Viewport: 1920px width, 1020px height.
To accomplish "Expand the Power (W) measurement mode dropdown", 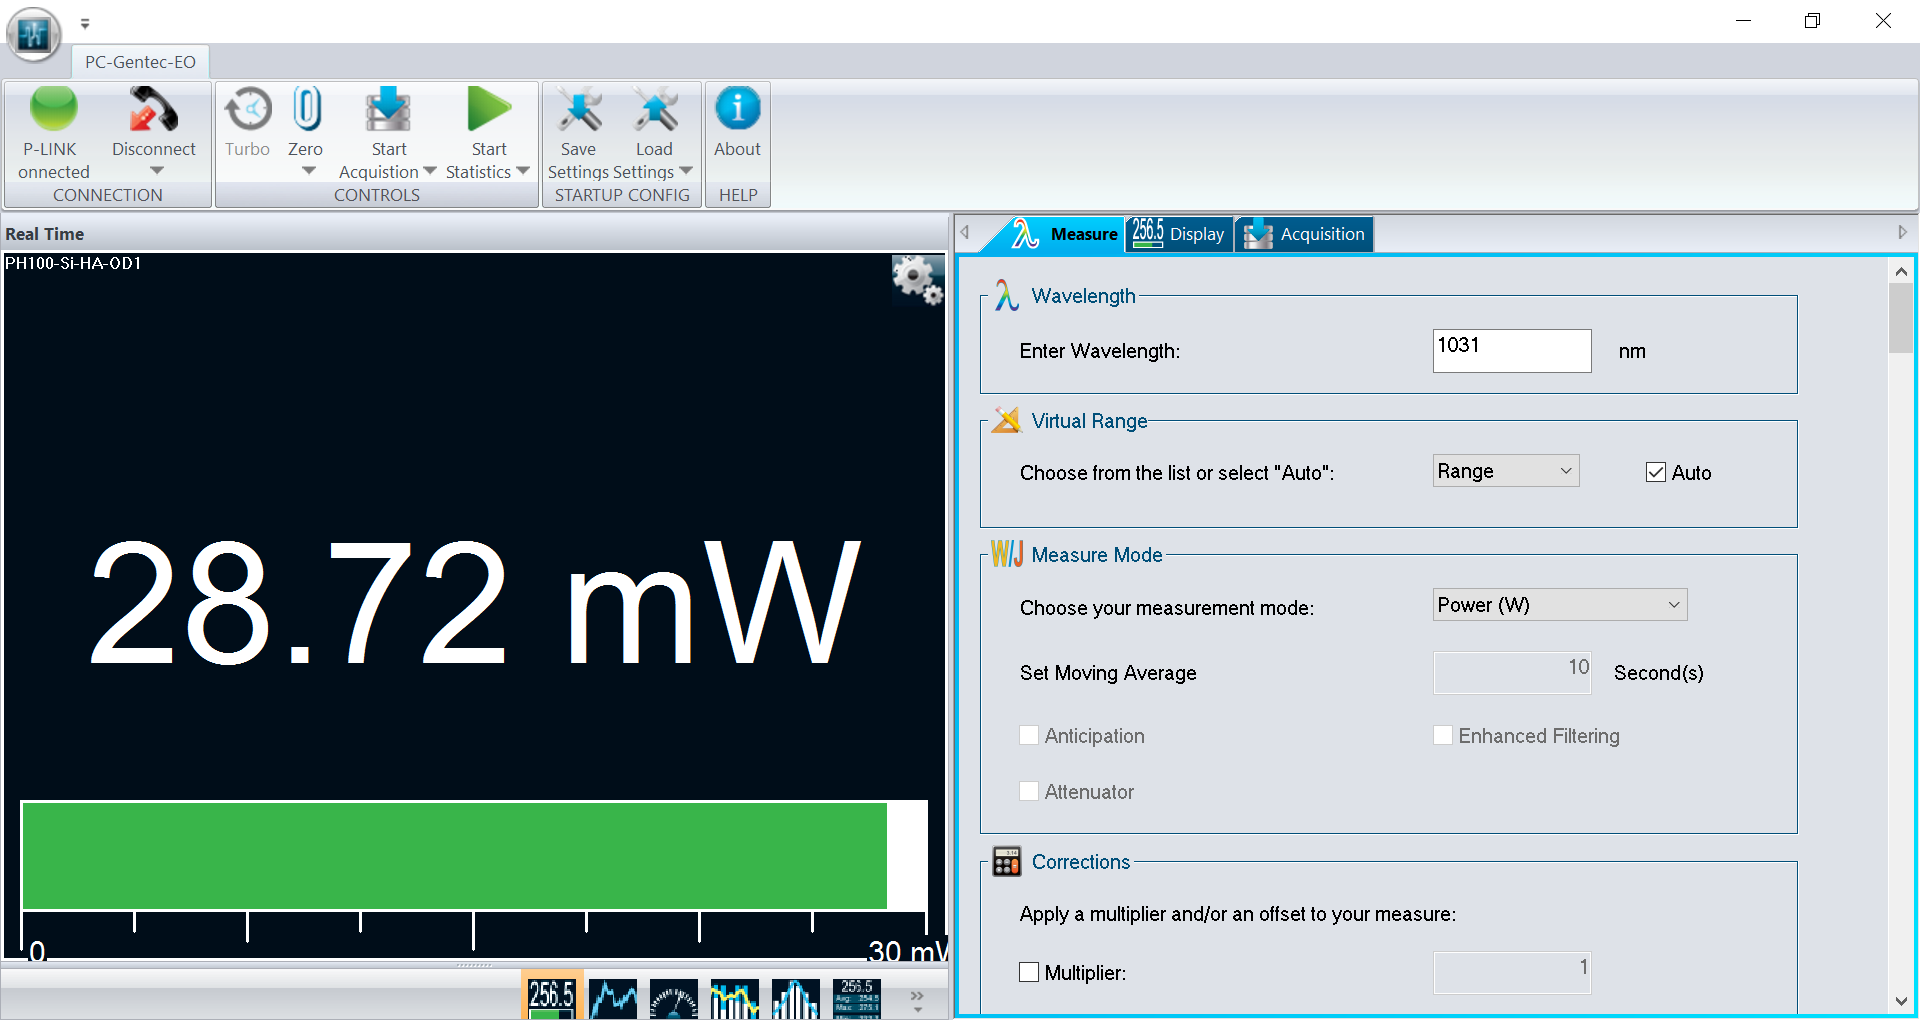I will tap(1559, 605).
